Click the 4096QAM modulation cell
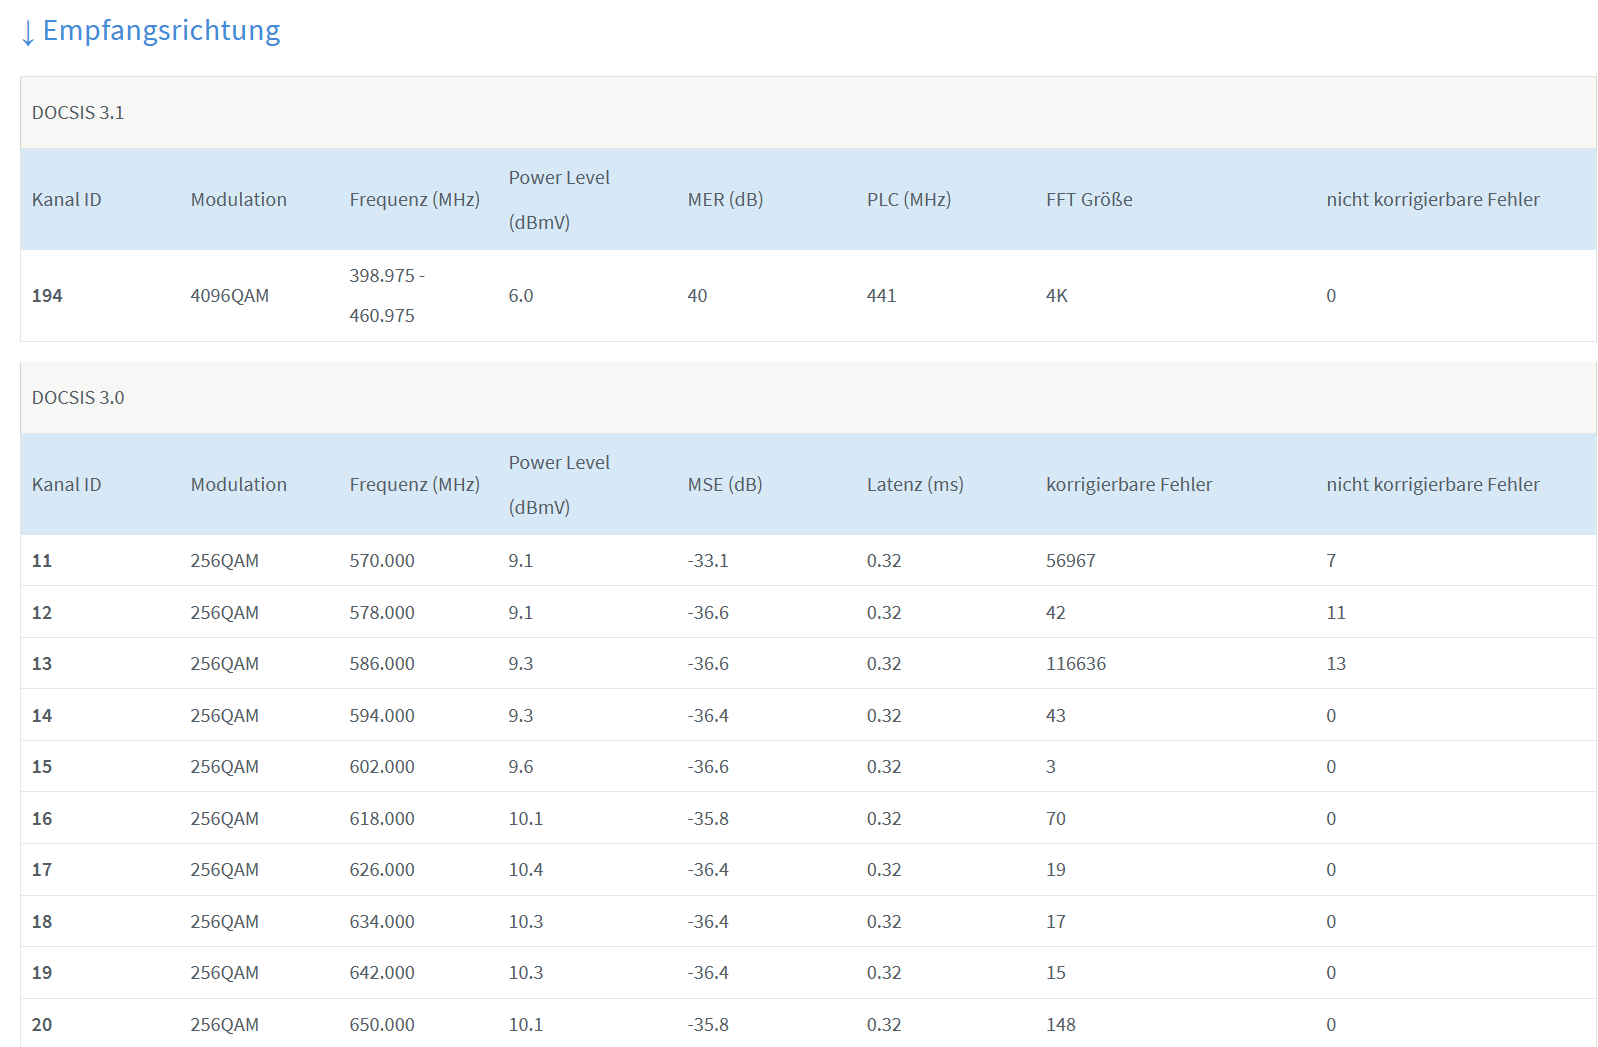Viewport: 1598px width, 1047px height. coord(230,296)
